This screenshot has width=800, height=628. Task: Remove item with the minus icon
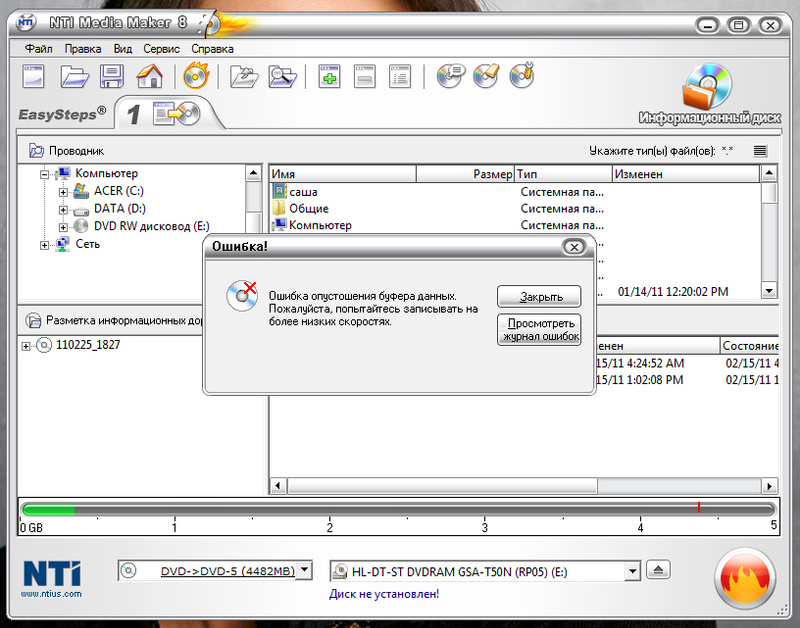(x=365, y=77)
